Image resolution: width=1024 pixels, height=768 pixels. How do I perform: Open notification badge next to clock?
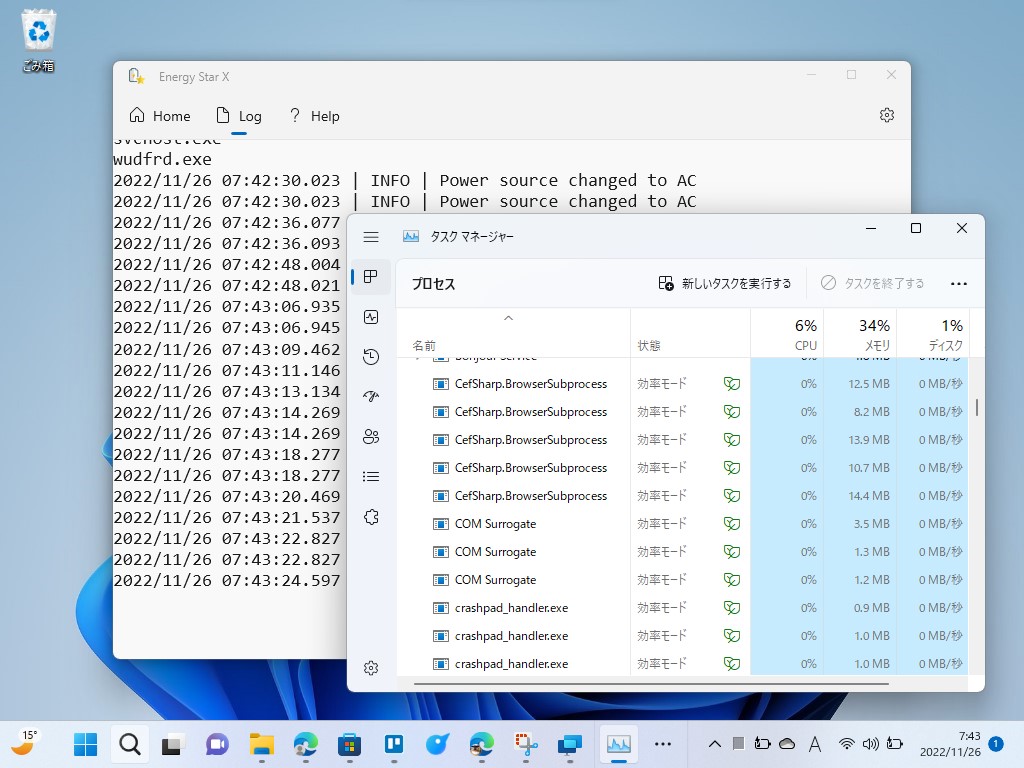996,744
